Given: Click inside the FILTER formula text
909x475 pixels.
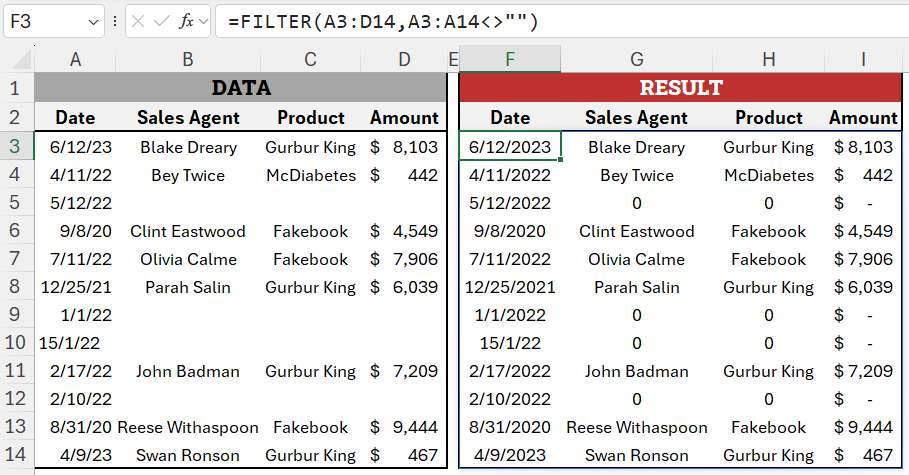Looking at the screenshot, I should 383,22.
